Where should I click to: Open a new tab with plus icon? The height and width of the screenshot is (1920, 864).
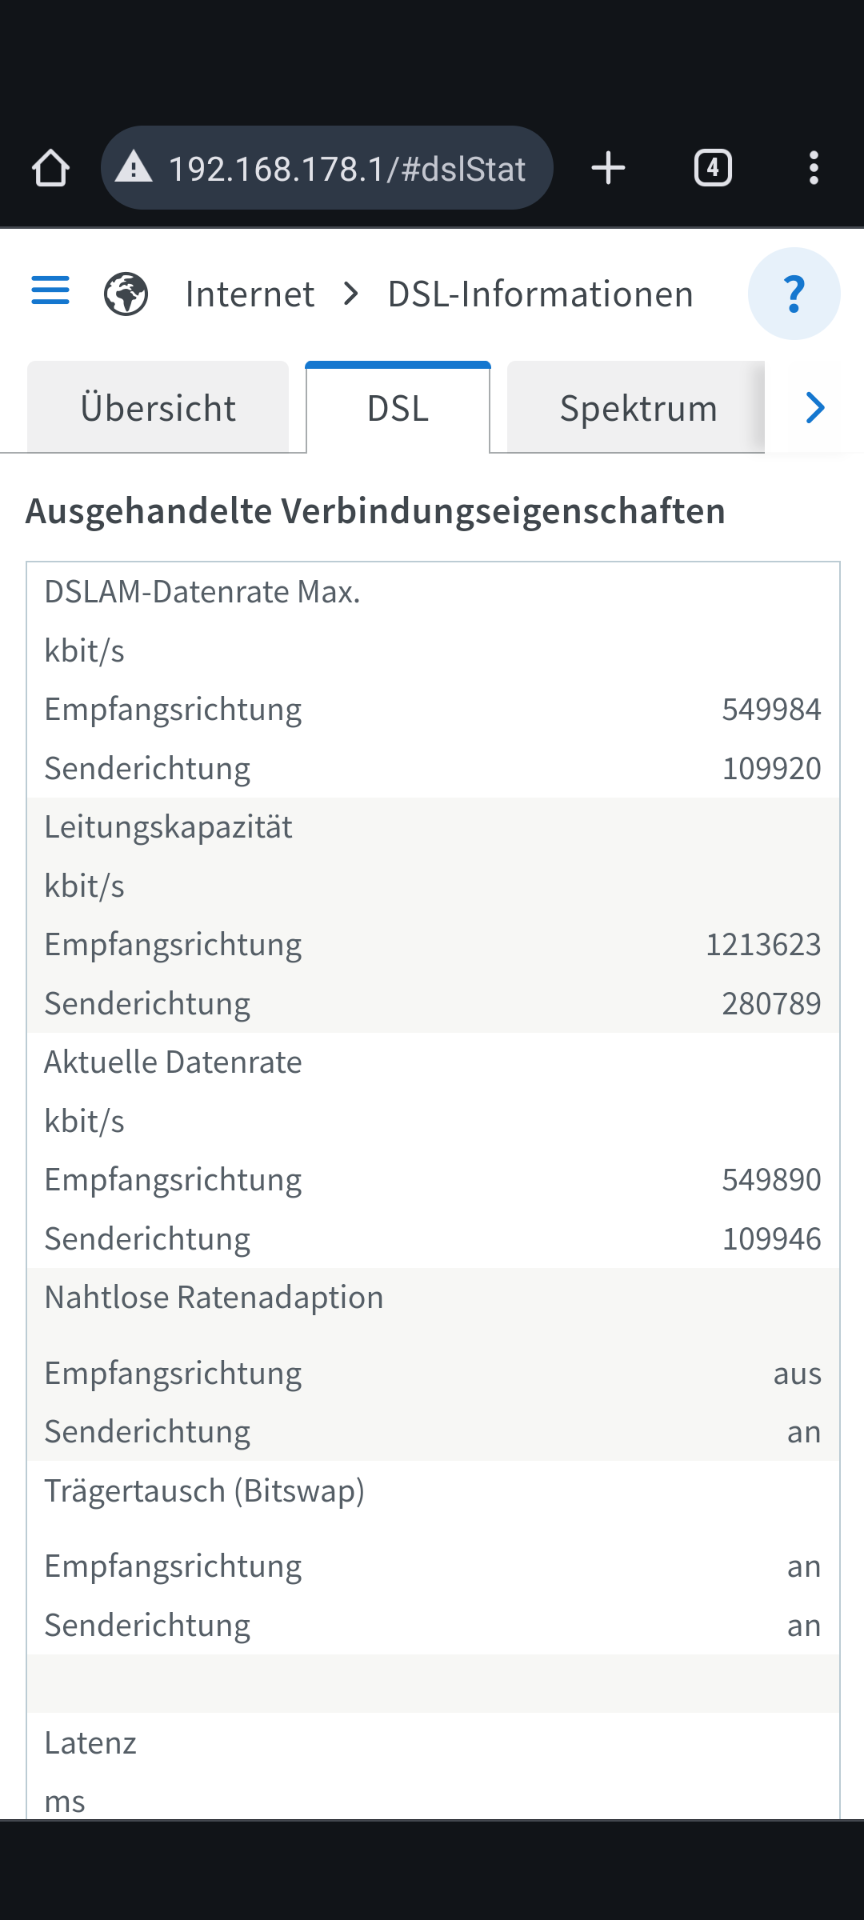(x=608, y=168)
